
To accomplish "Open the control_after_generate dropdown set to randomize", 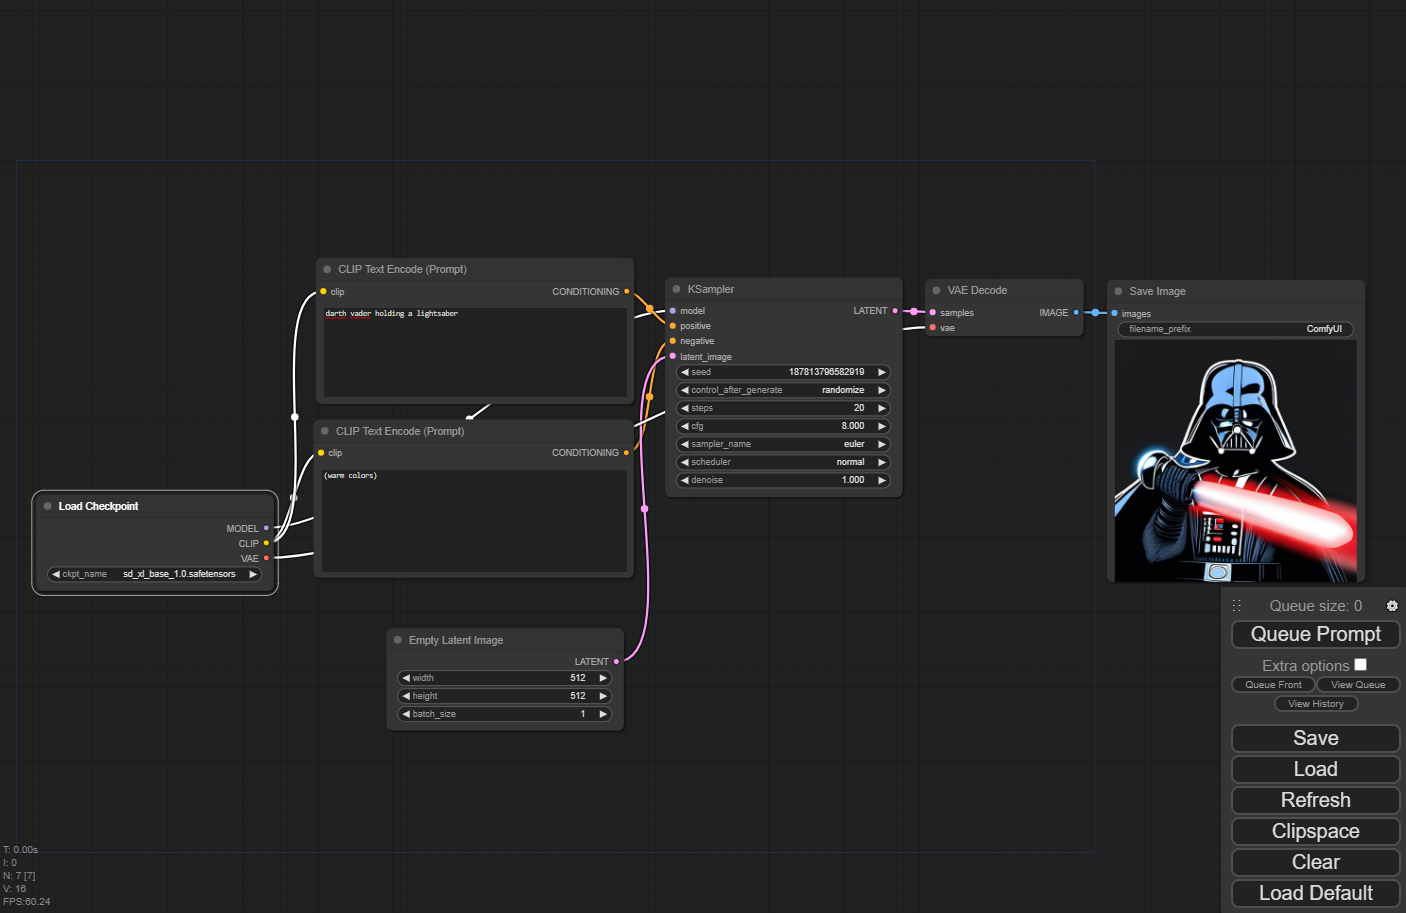I will [784, 390].
